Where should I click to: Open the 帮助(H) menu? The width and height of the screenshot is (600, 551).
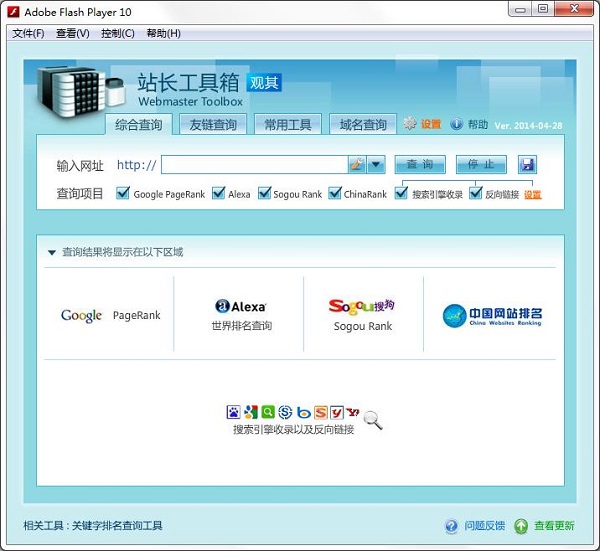[x=163, y=33]
